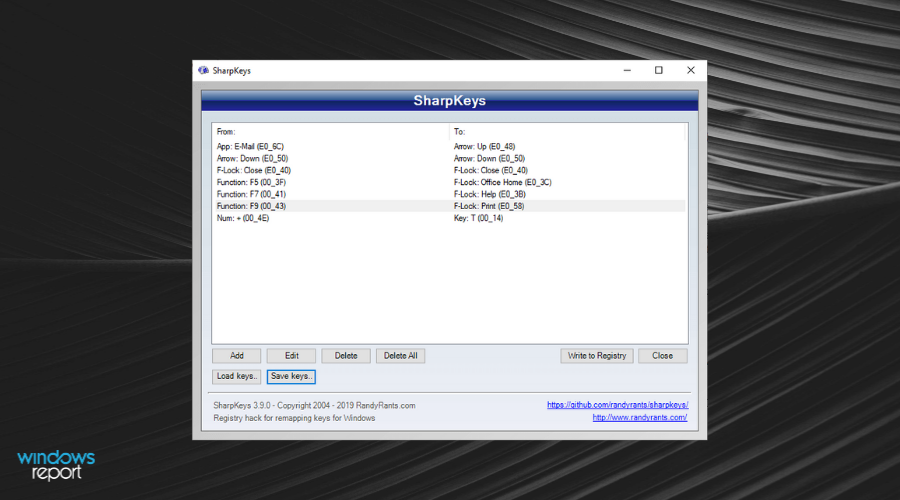This screenshot has width=900, height=500.
Task: Select the Function: F9 (00_43) row
Action: coord(449,206)
